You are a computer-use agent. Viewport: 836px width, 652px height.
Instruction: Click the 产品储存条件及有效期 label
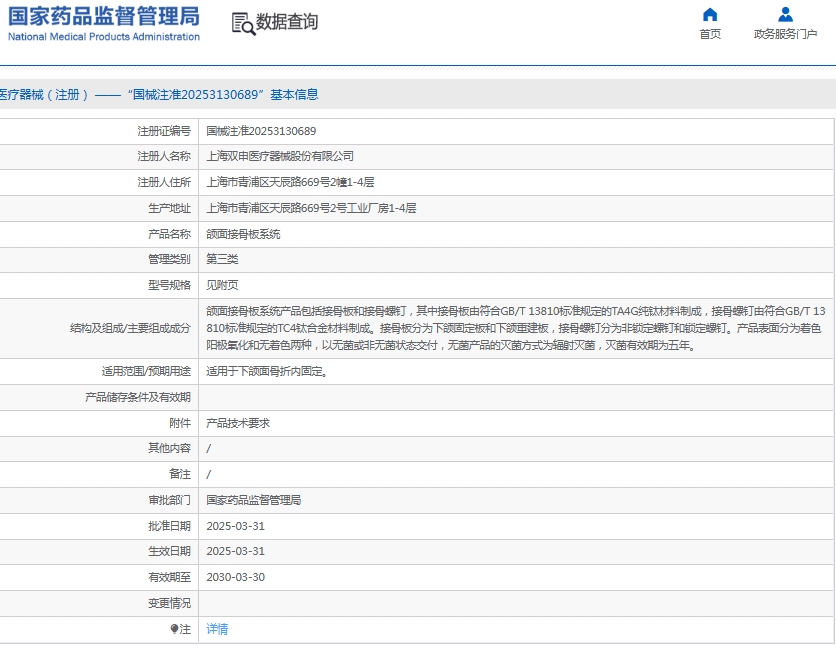[x=138, y=397]
